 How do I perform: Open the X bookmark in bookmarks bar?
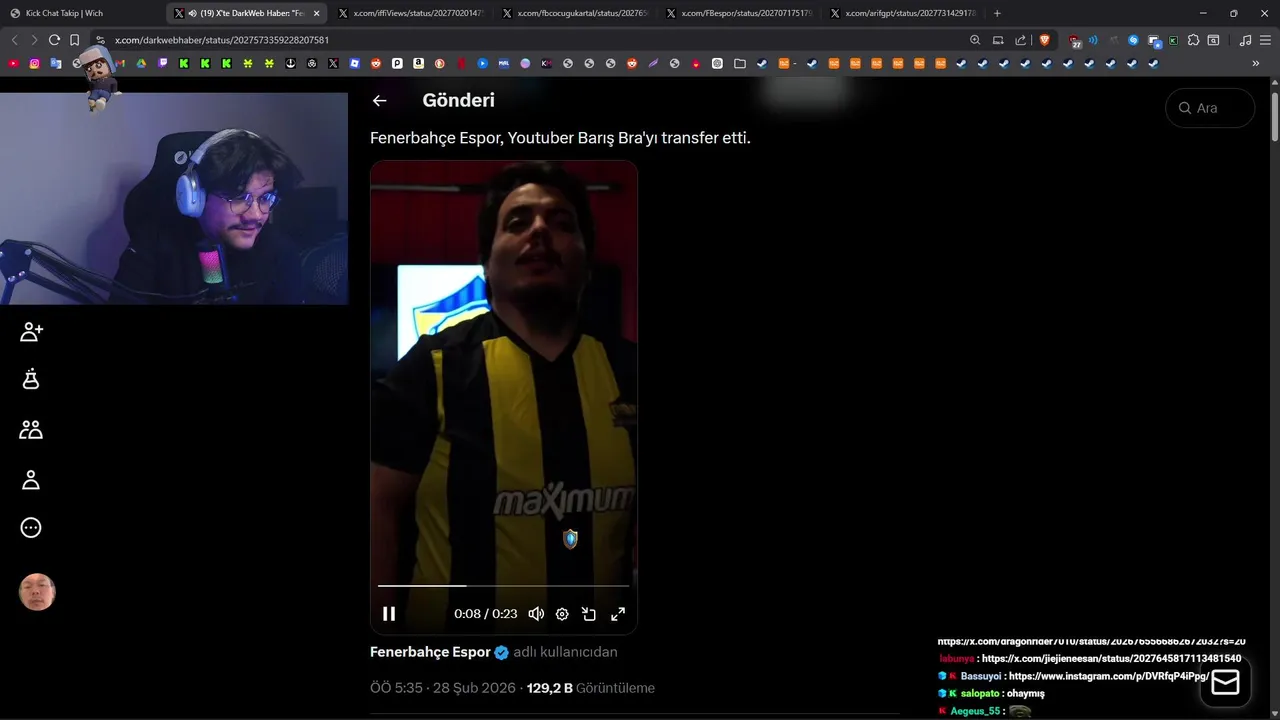(333, 63)
